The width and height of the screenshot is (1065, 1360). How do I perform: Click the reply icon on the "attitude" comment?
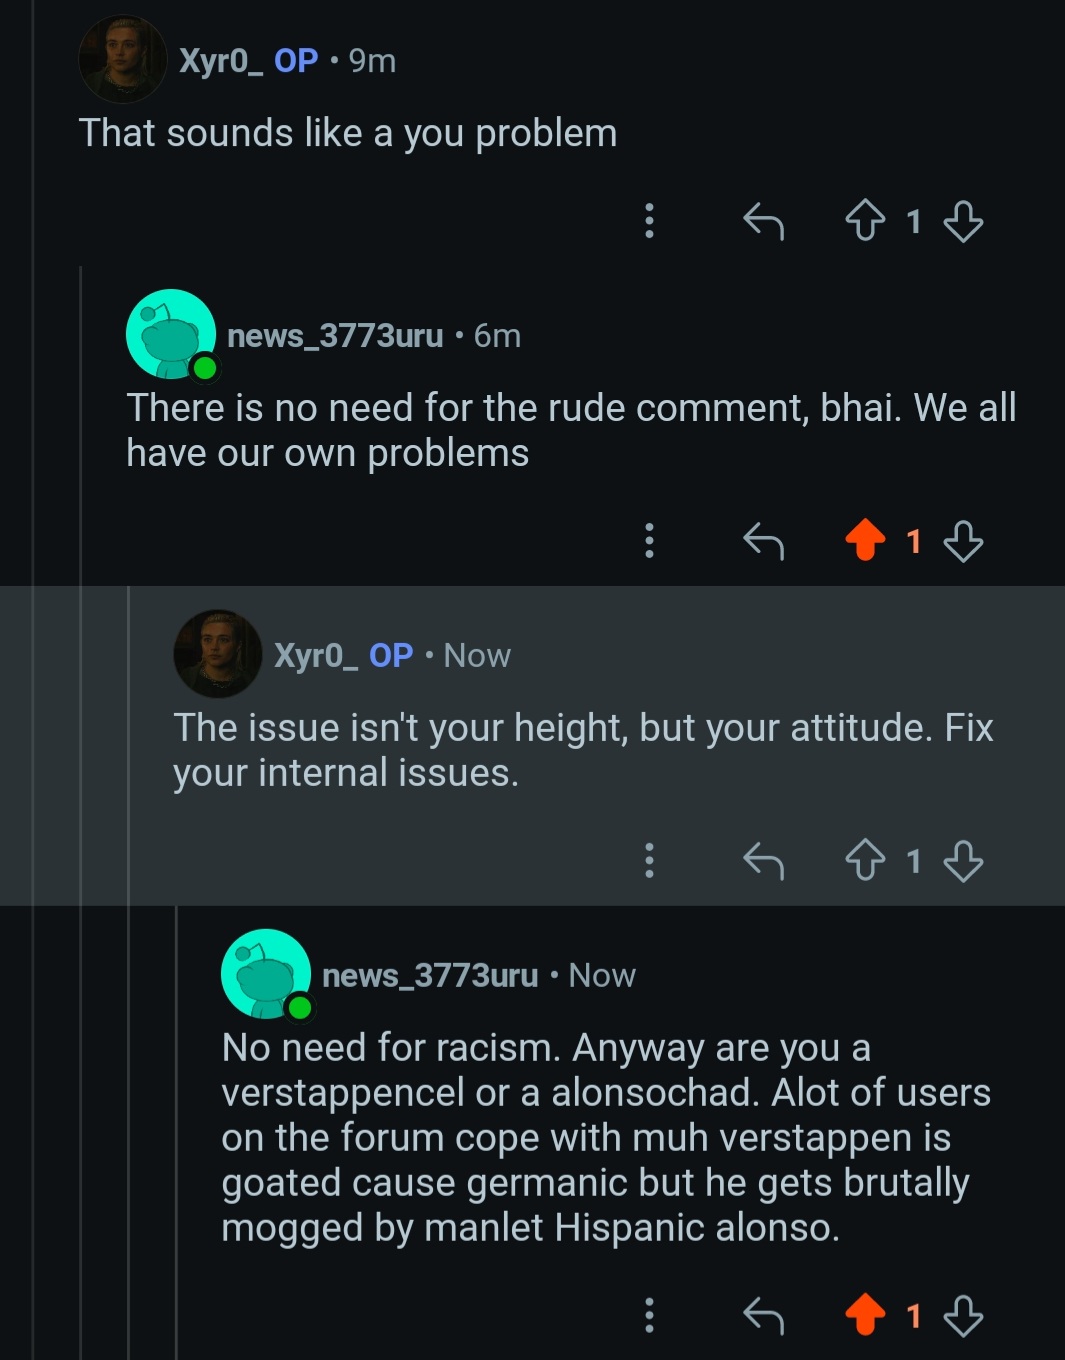[x=764, y=861]
